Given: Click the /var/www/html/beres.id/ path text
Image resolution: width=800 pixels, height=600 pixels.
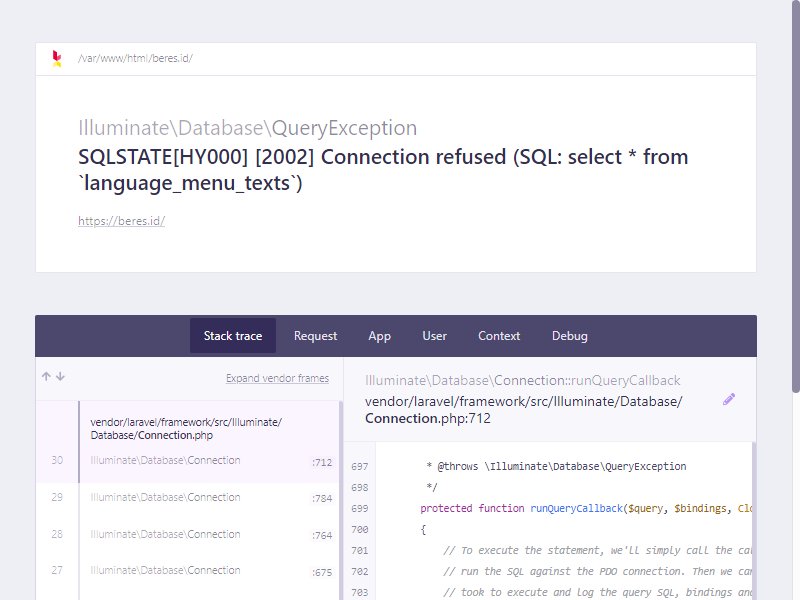Looking at the screenshot, I should point(135,58).
